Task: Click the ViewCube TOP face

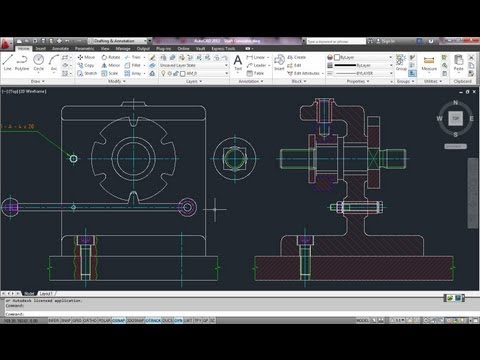Action: 455,118
